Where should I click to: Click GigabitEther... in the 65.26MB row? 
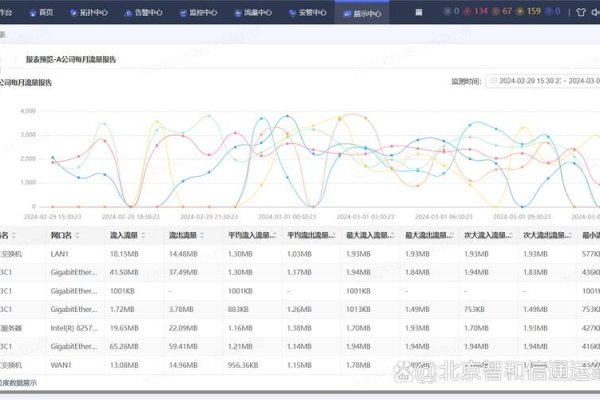tap(74, 346)
